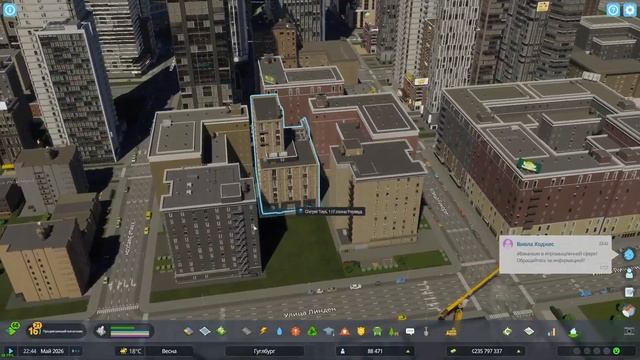640x360 pixels.
Task: Click the Улица Линден street label
Action: [310, 312]
